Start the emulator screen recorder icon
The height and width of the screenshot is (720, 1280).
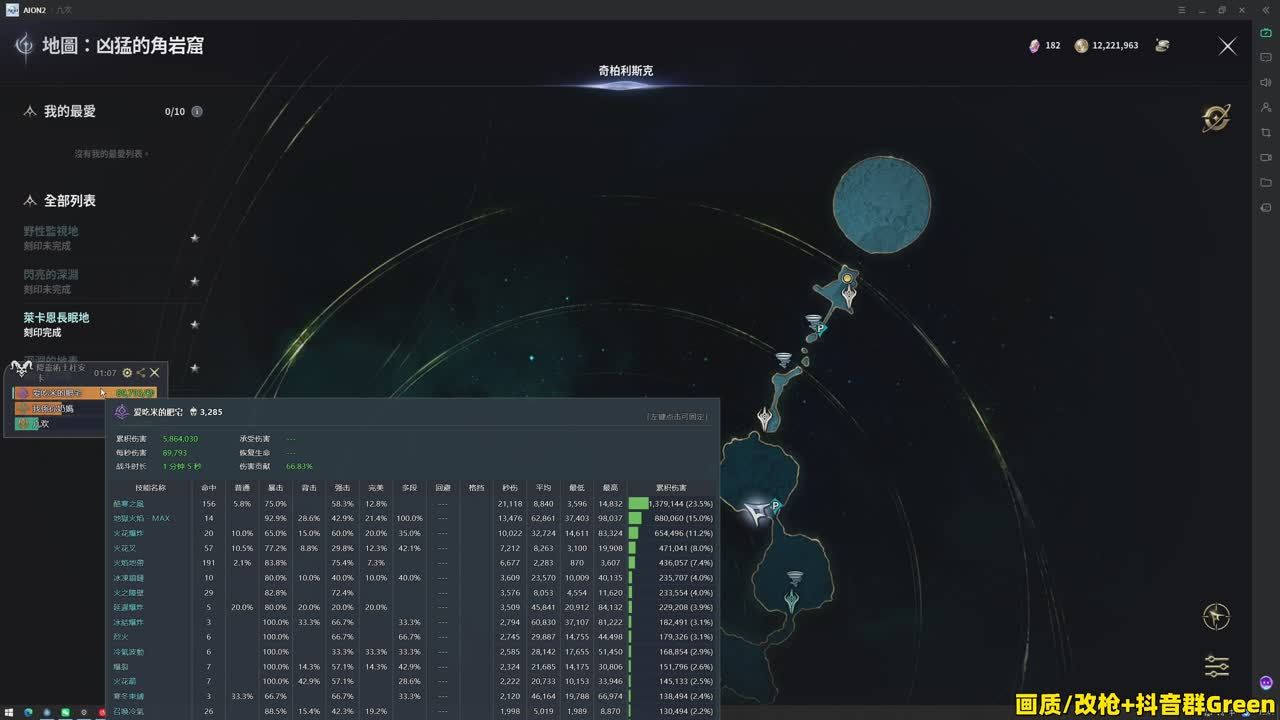1266,157
